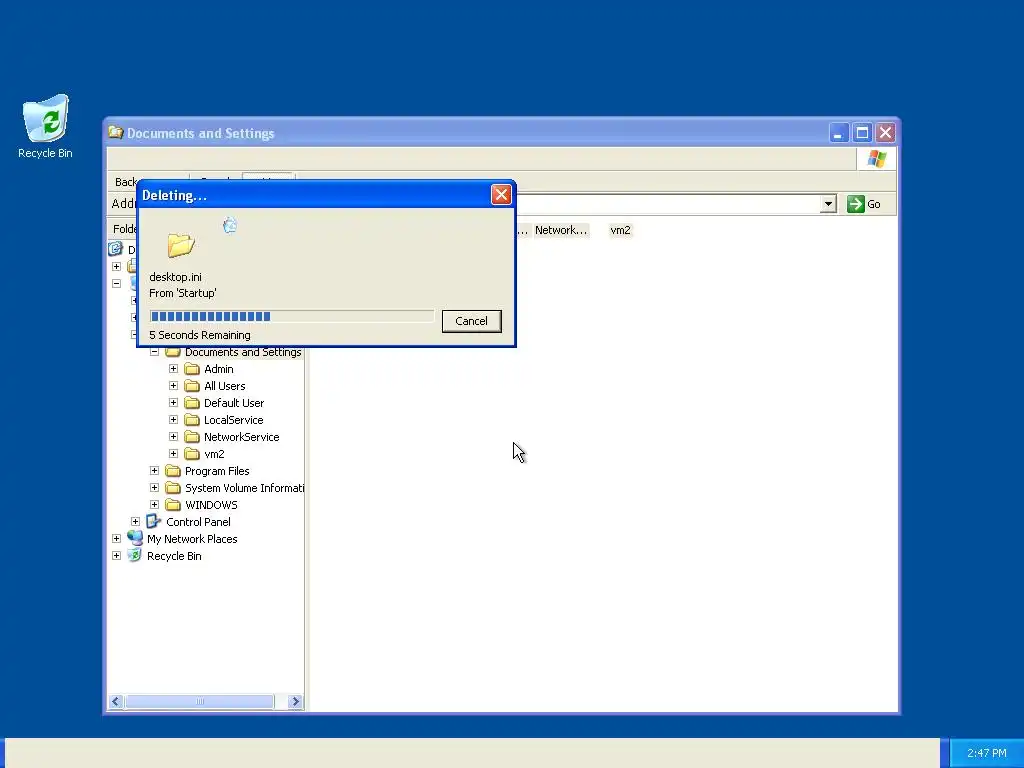Expand the WINDOWS folder node
The height and width of the screenshot is (768, 1024).
(x=154, y=505)
